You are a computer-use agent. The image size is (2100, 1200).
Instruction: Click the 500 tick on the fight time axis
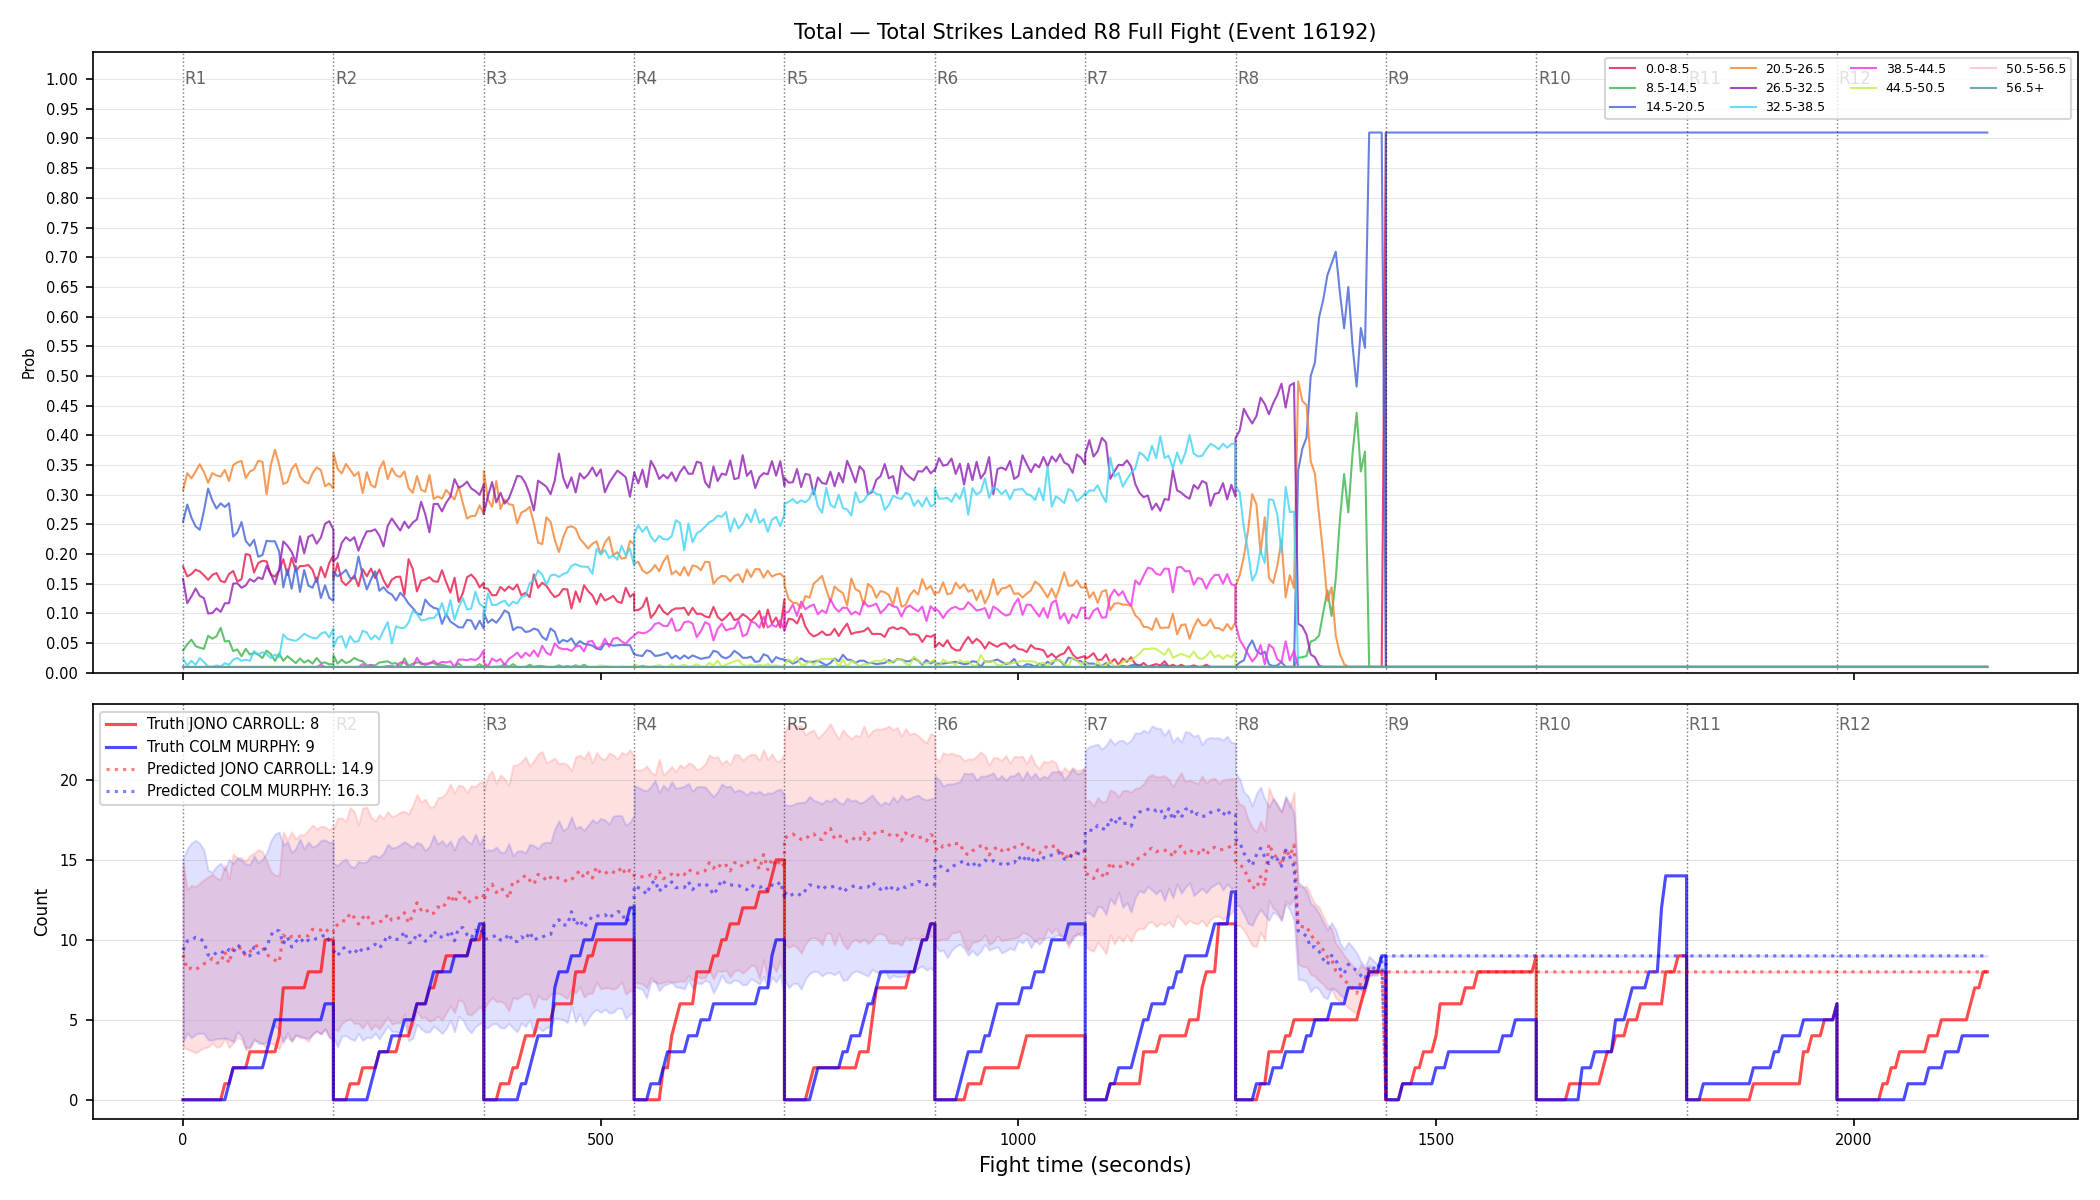point(600,1139)
